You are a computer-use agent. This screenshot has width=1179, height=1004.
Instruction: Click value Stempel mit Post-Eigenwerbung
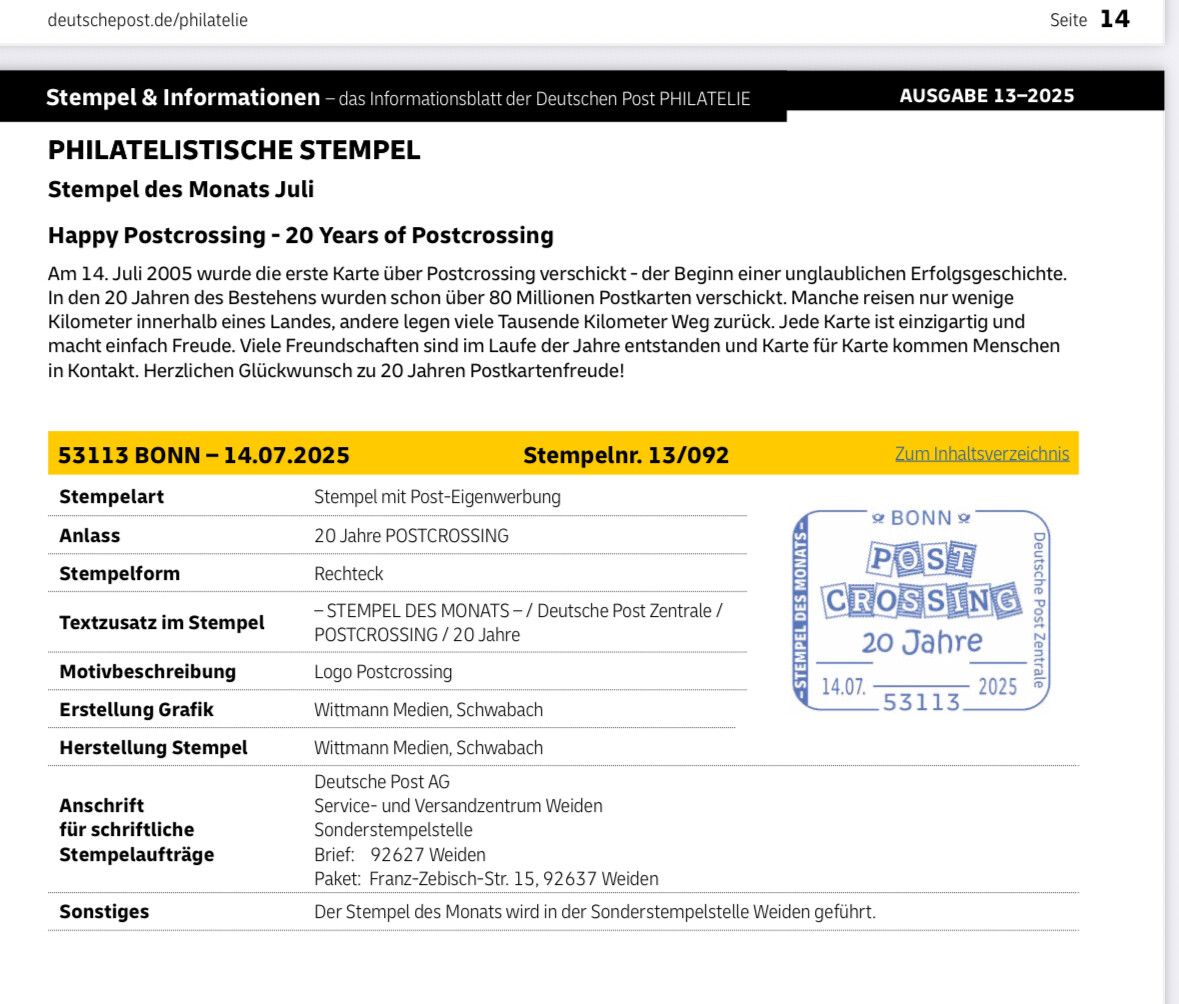click(x=437, y=497)
